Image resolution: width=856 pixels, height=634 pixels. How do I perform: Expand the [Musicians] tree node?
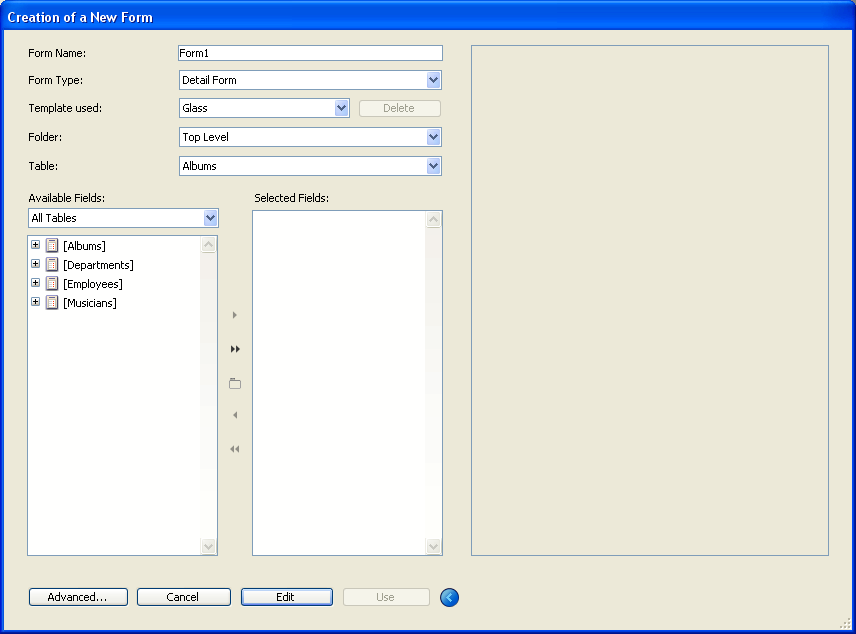coord(35,302)
